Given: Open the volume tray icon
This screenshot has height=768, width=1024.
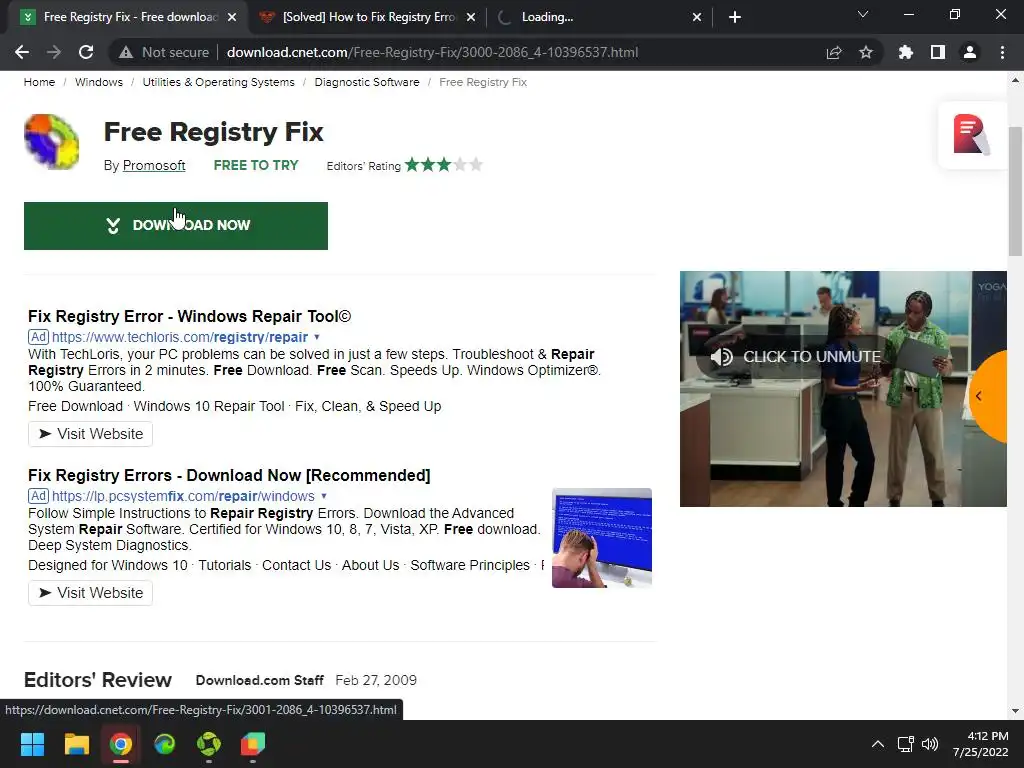Looking at the screenshot, I should [930, 744].
